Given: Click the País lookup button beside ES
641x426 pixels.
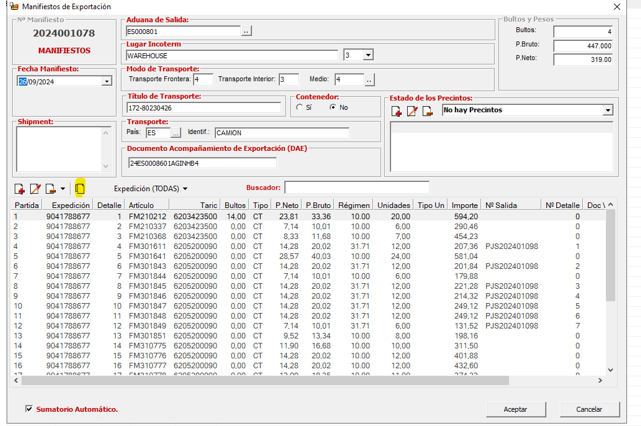Looking at the screenshot, I should [176, 132].
